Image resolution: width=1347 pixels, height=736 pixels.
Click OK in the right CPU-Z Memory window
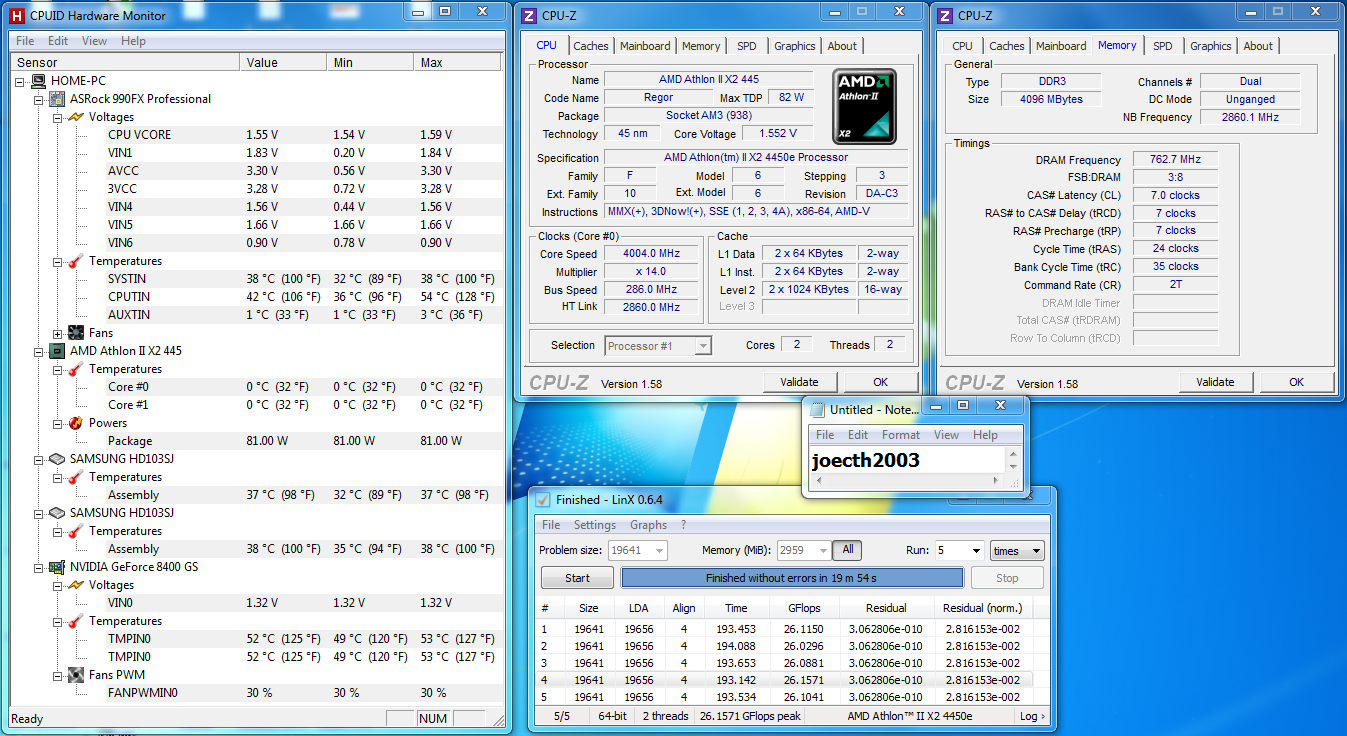1297,382
